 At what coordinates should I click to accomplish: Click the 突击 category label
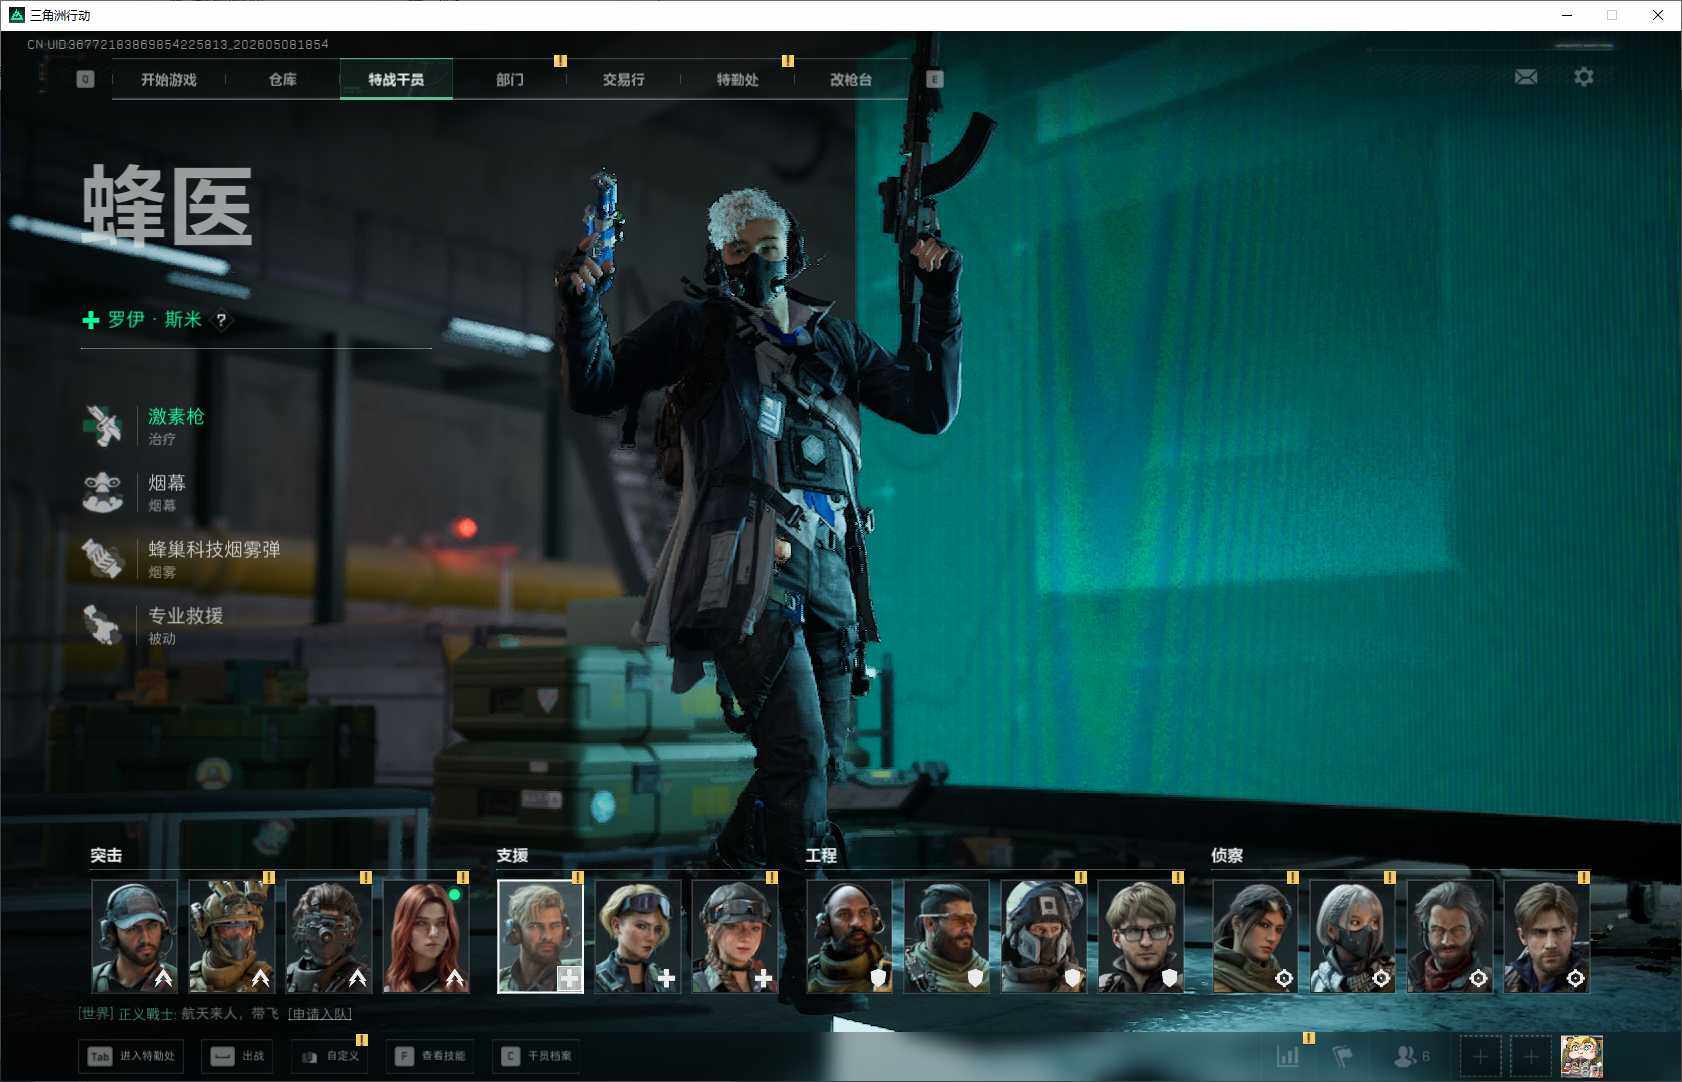tap(106, 855)
